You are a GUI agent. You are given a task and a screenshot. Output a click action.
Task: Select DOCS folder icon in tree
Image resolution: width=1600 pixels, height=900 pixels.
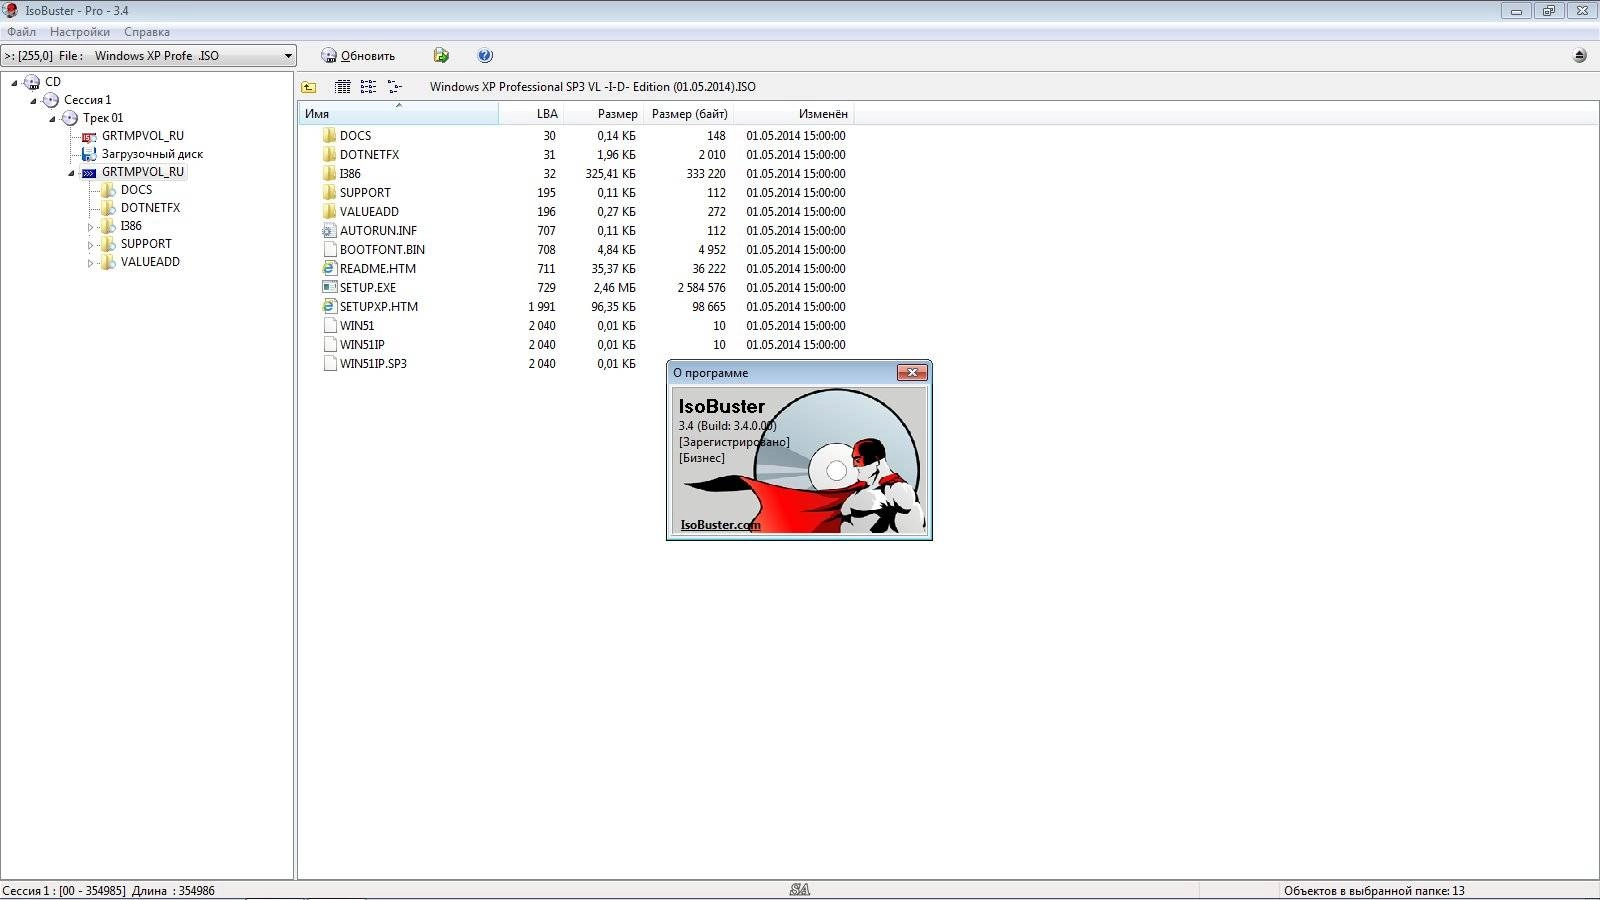108,190
